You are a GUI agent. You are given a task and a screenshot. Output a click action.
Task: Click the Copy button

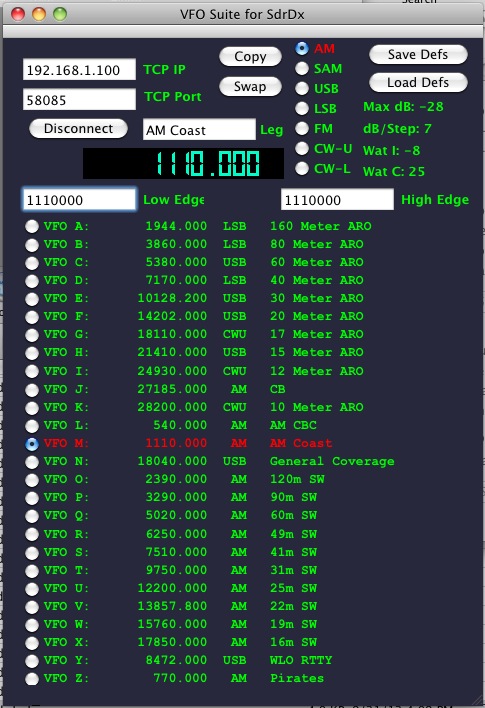click(250, 56)
